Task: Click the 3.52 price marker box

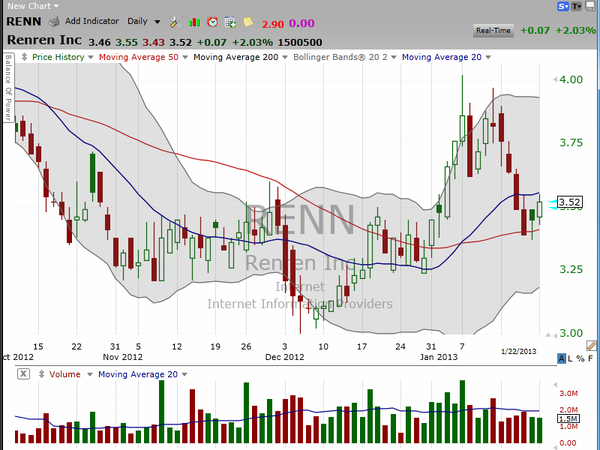Action: tap(570, 202)
